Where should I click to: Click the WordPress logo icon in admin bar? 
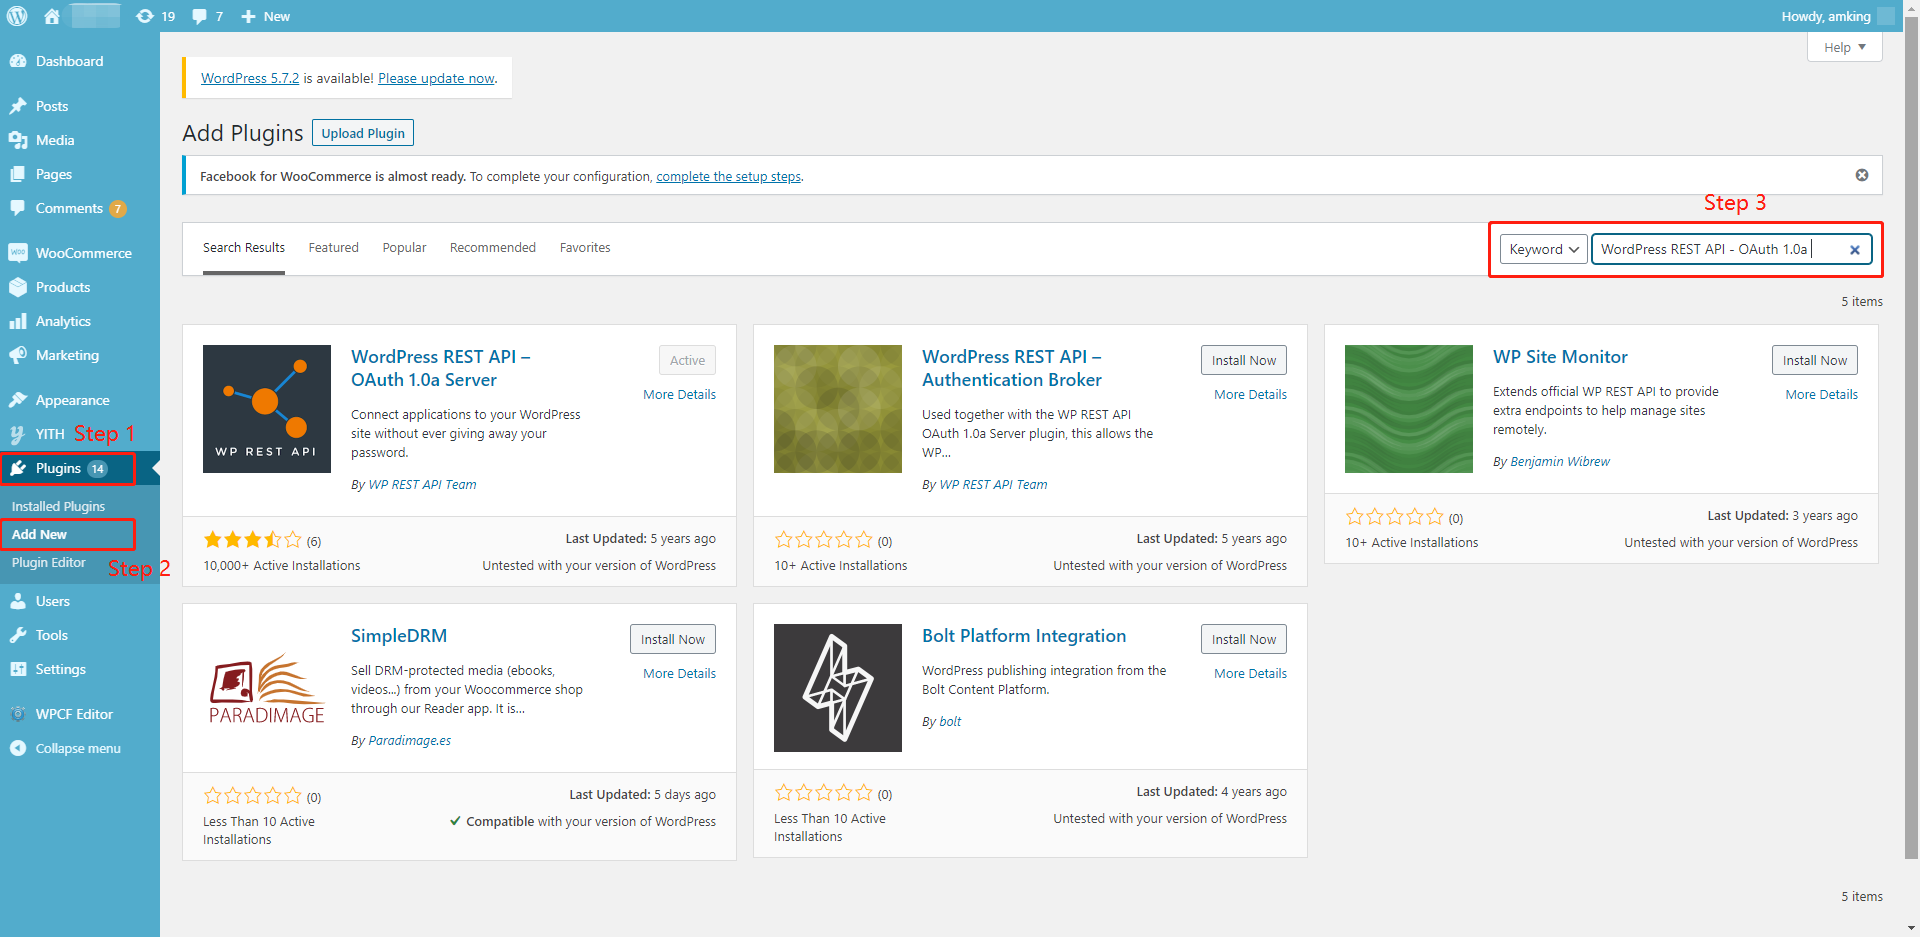pos(17,16)
